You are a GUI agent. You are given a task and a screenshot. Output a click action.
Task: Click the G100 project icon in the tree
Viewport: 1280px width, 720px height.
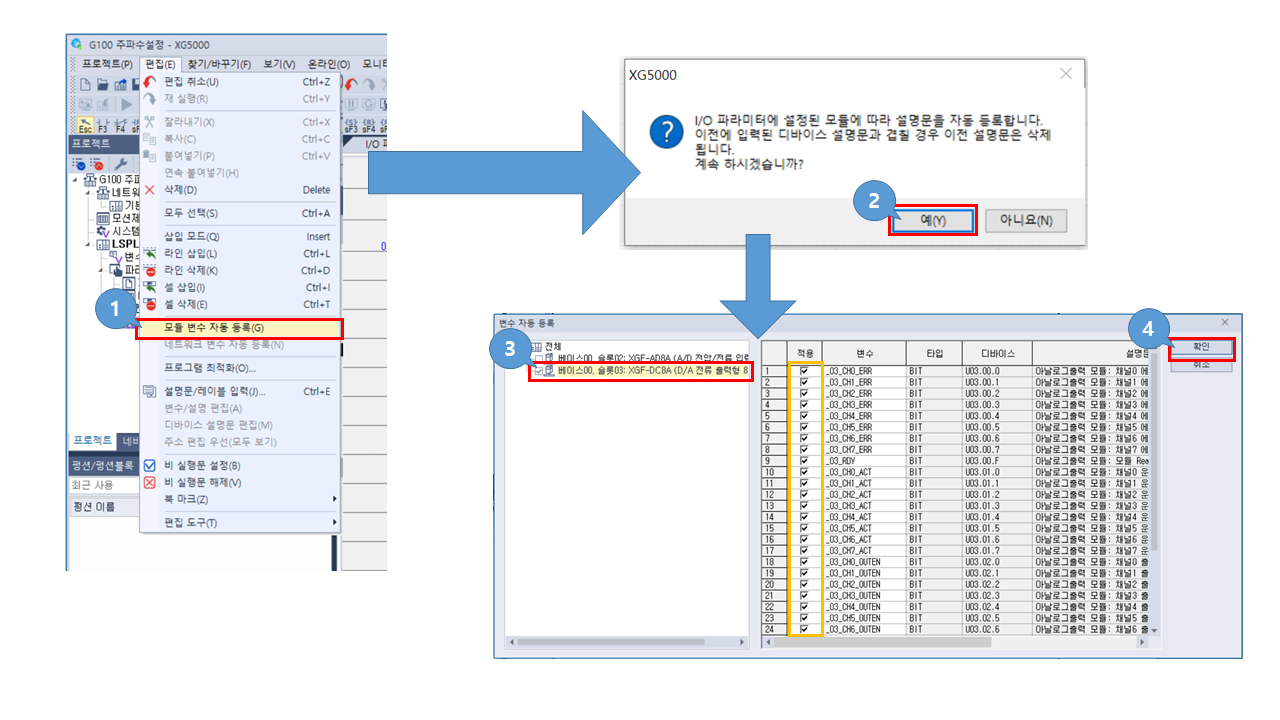click(x=90, y=179)
